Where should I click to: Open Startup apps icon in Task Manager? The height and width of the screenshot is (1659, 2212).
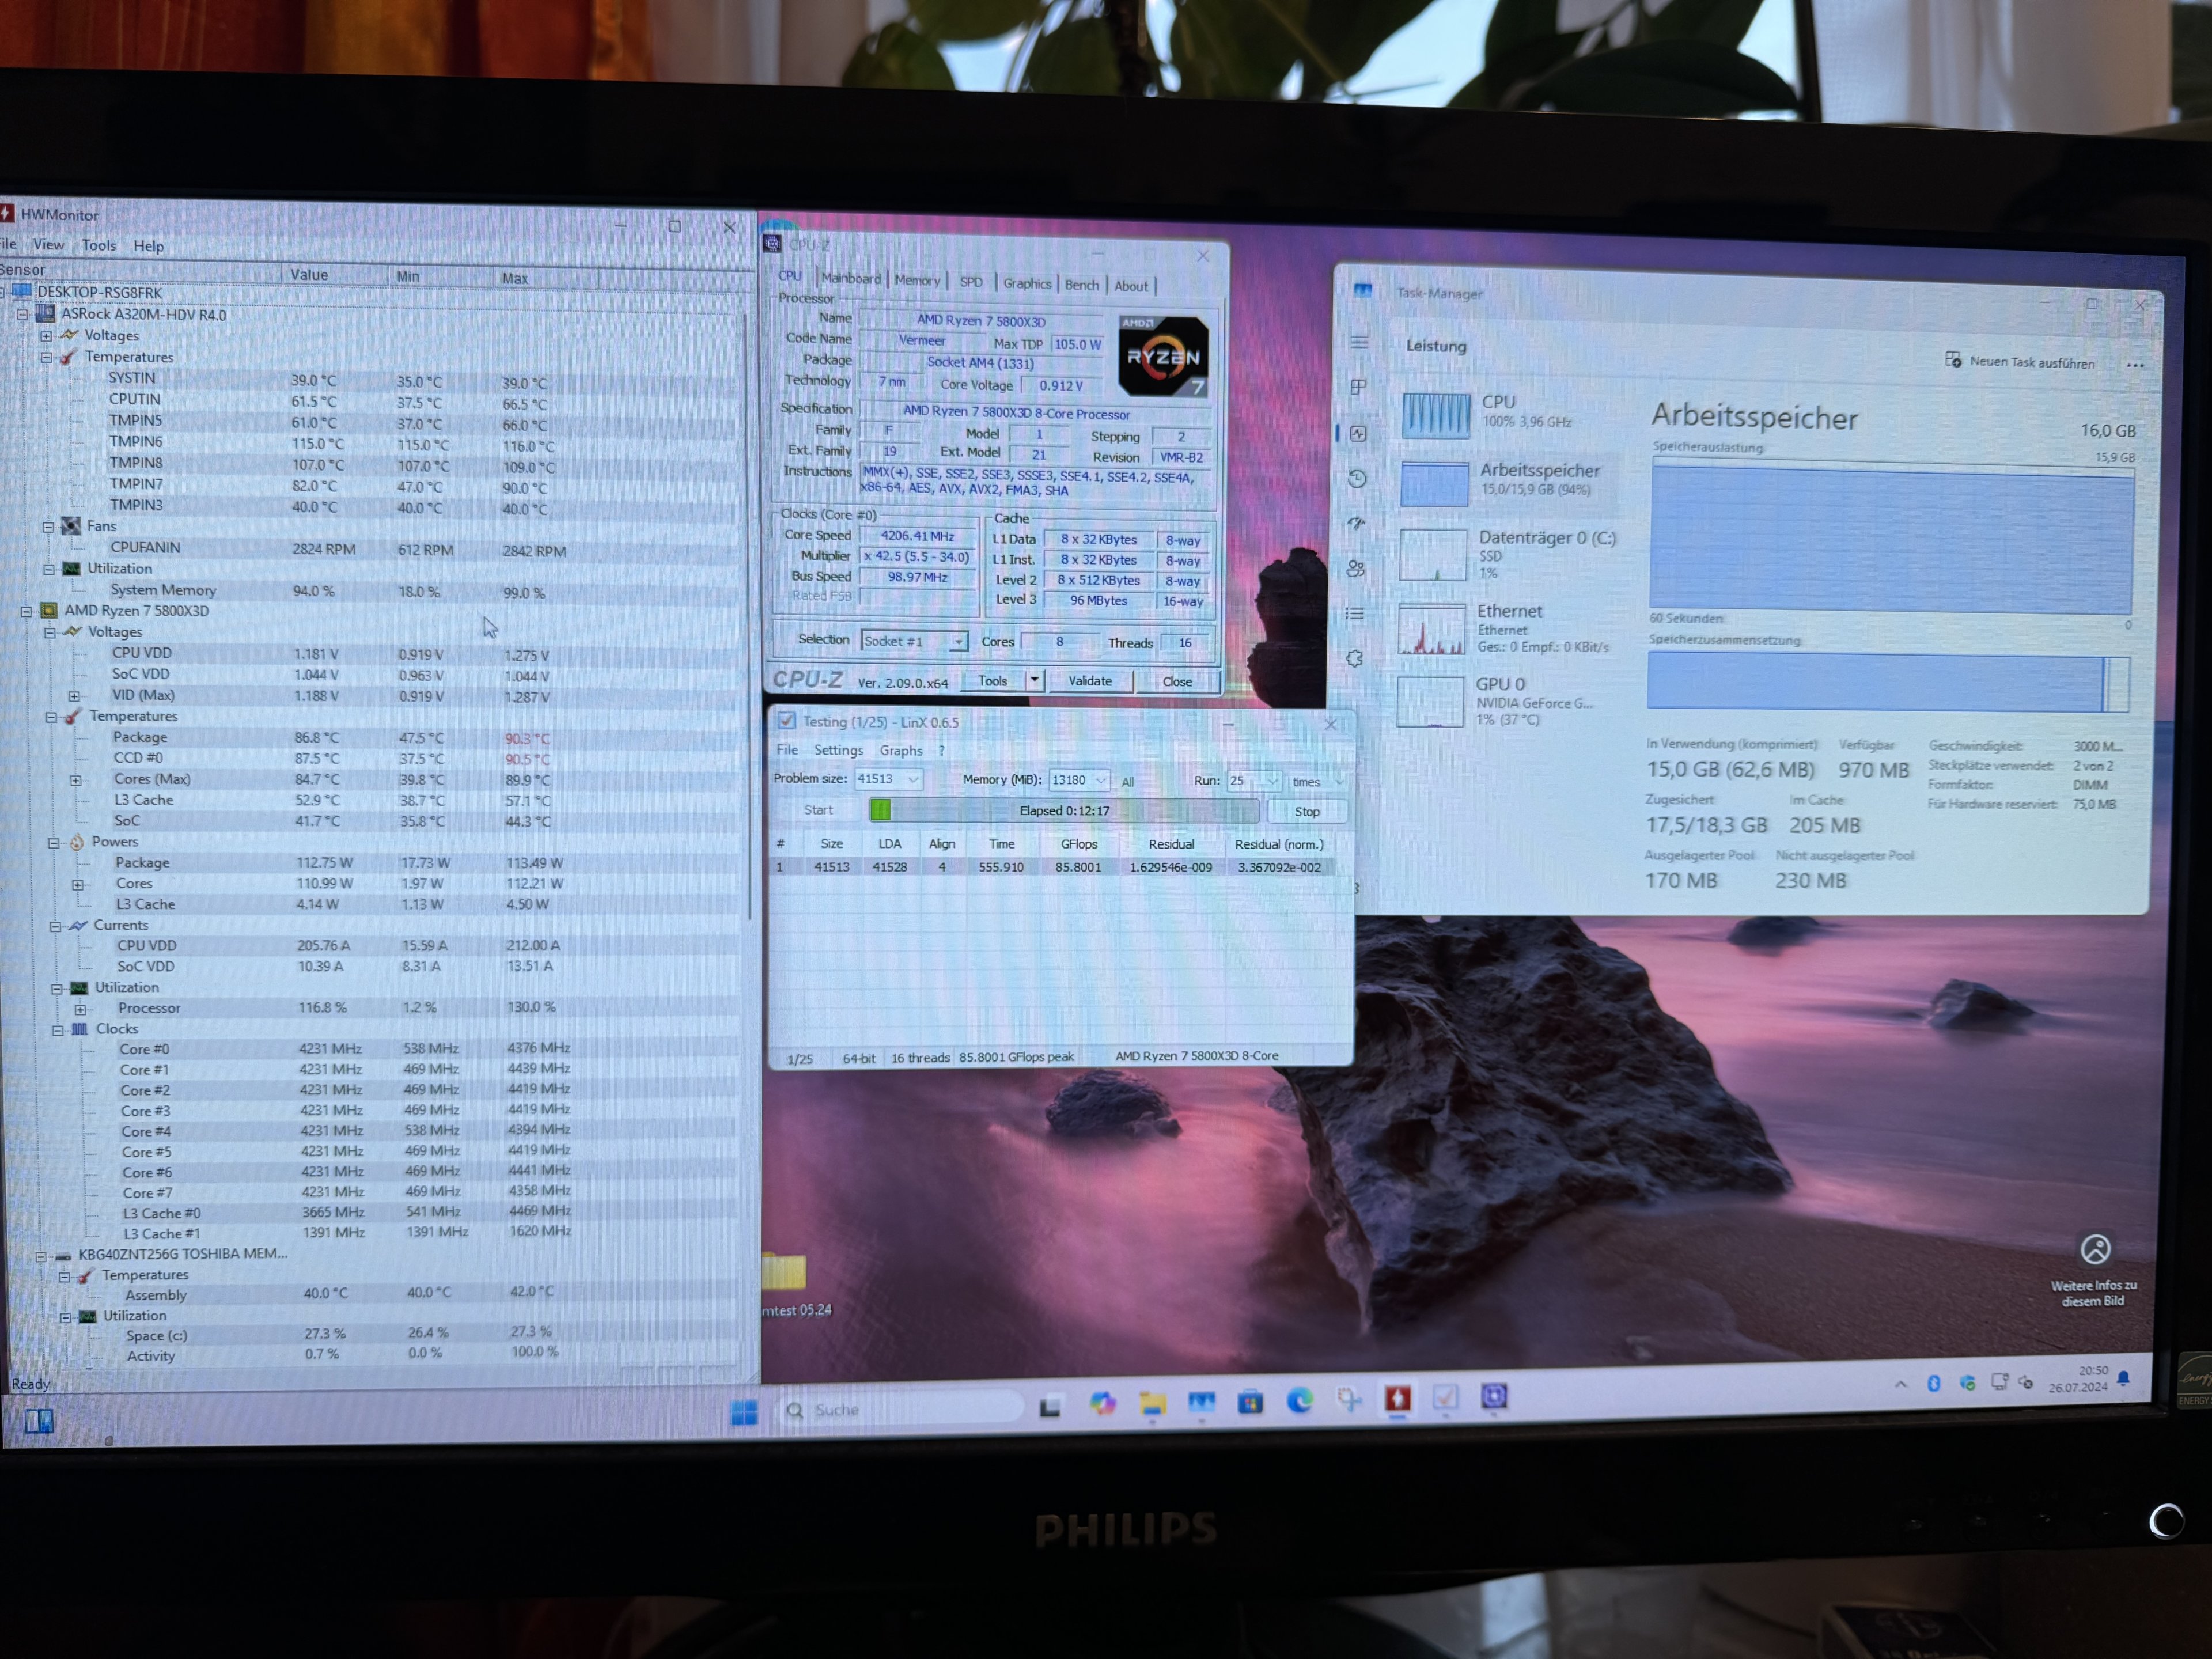coord(1356,523)
